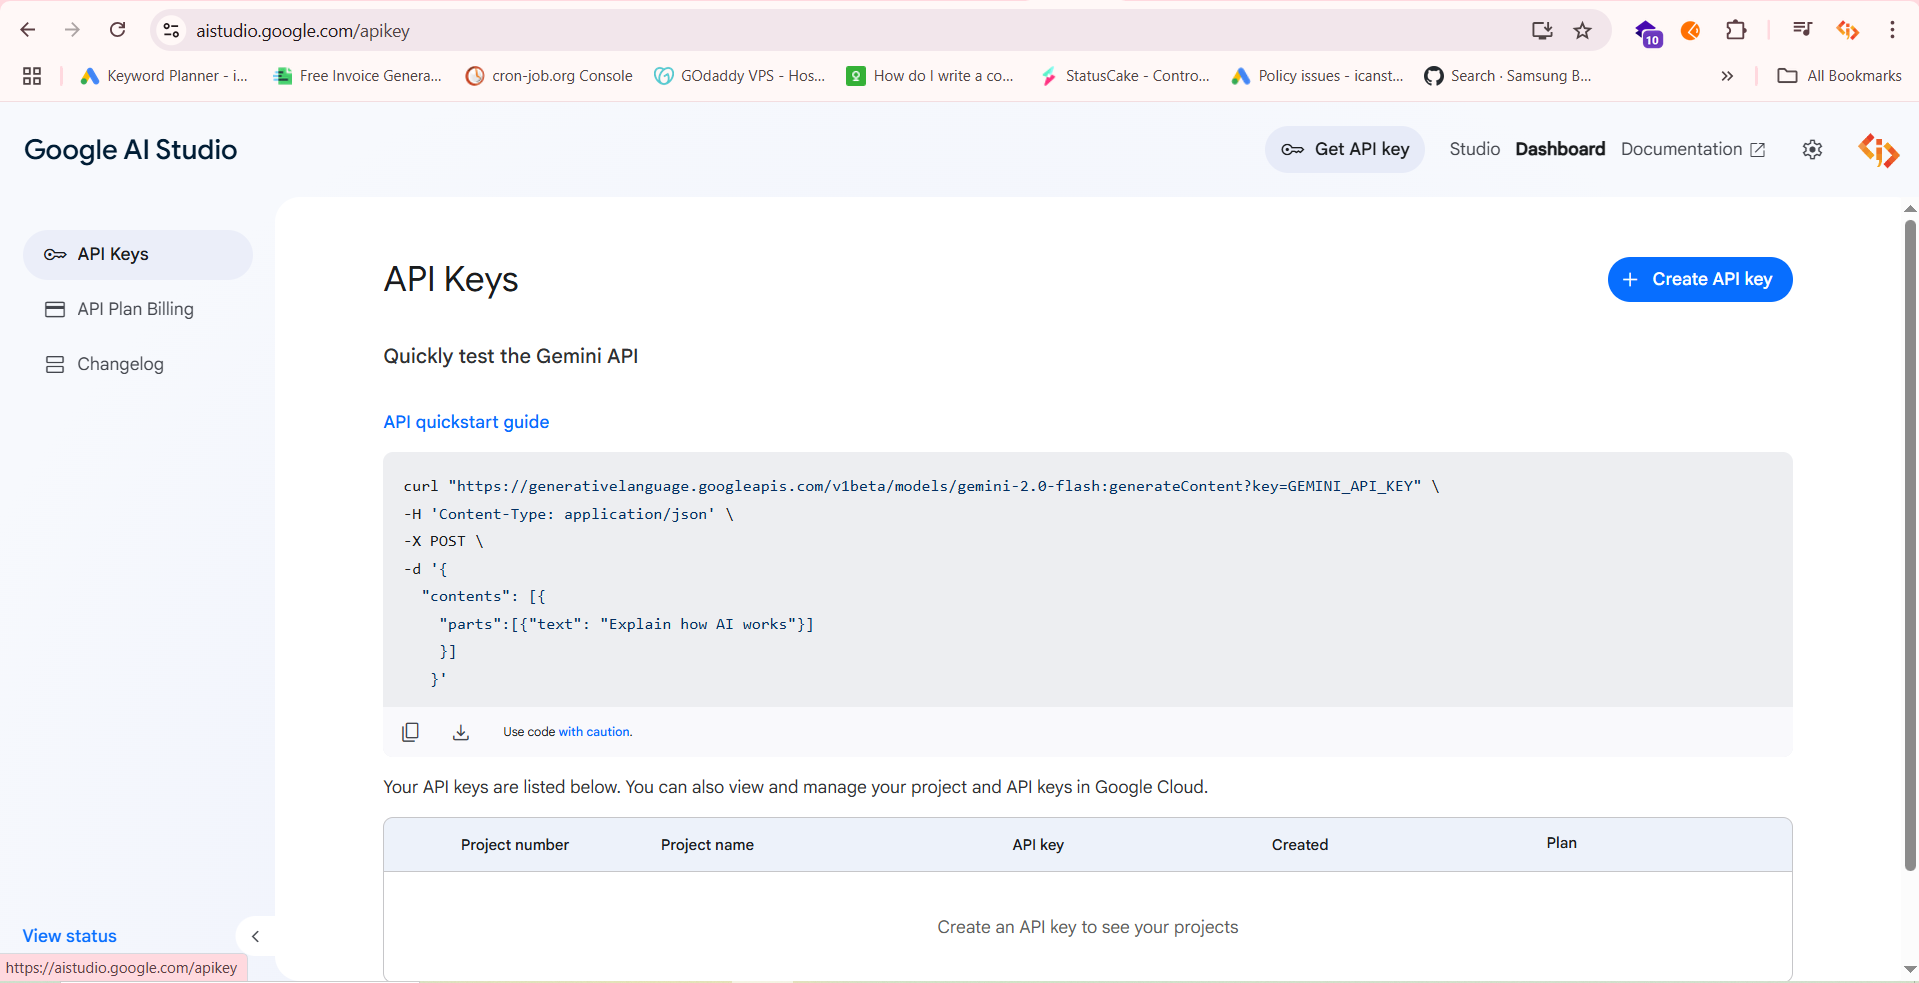Open Policy issues bookmark
The image size is (1919, 983).
tap(1317, 76)
